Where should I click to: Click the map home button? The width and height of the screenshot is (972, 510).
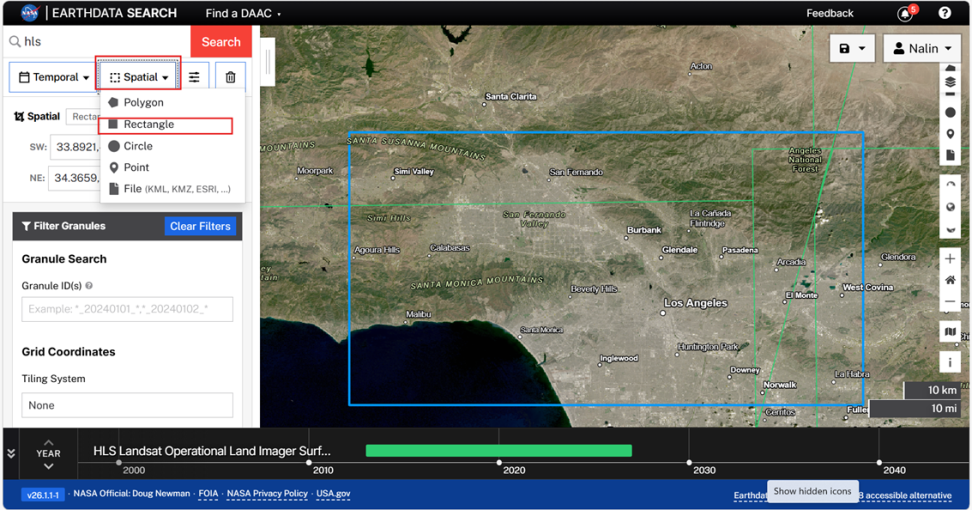pyautogui.click(x=950, y=280)
